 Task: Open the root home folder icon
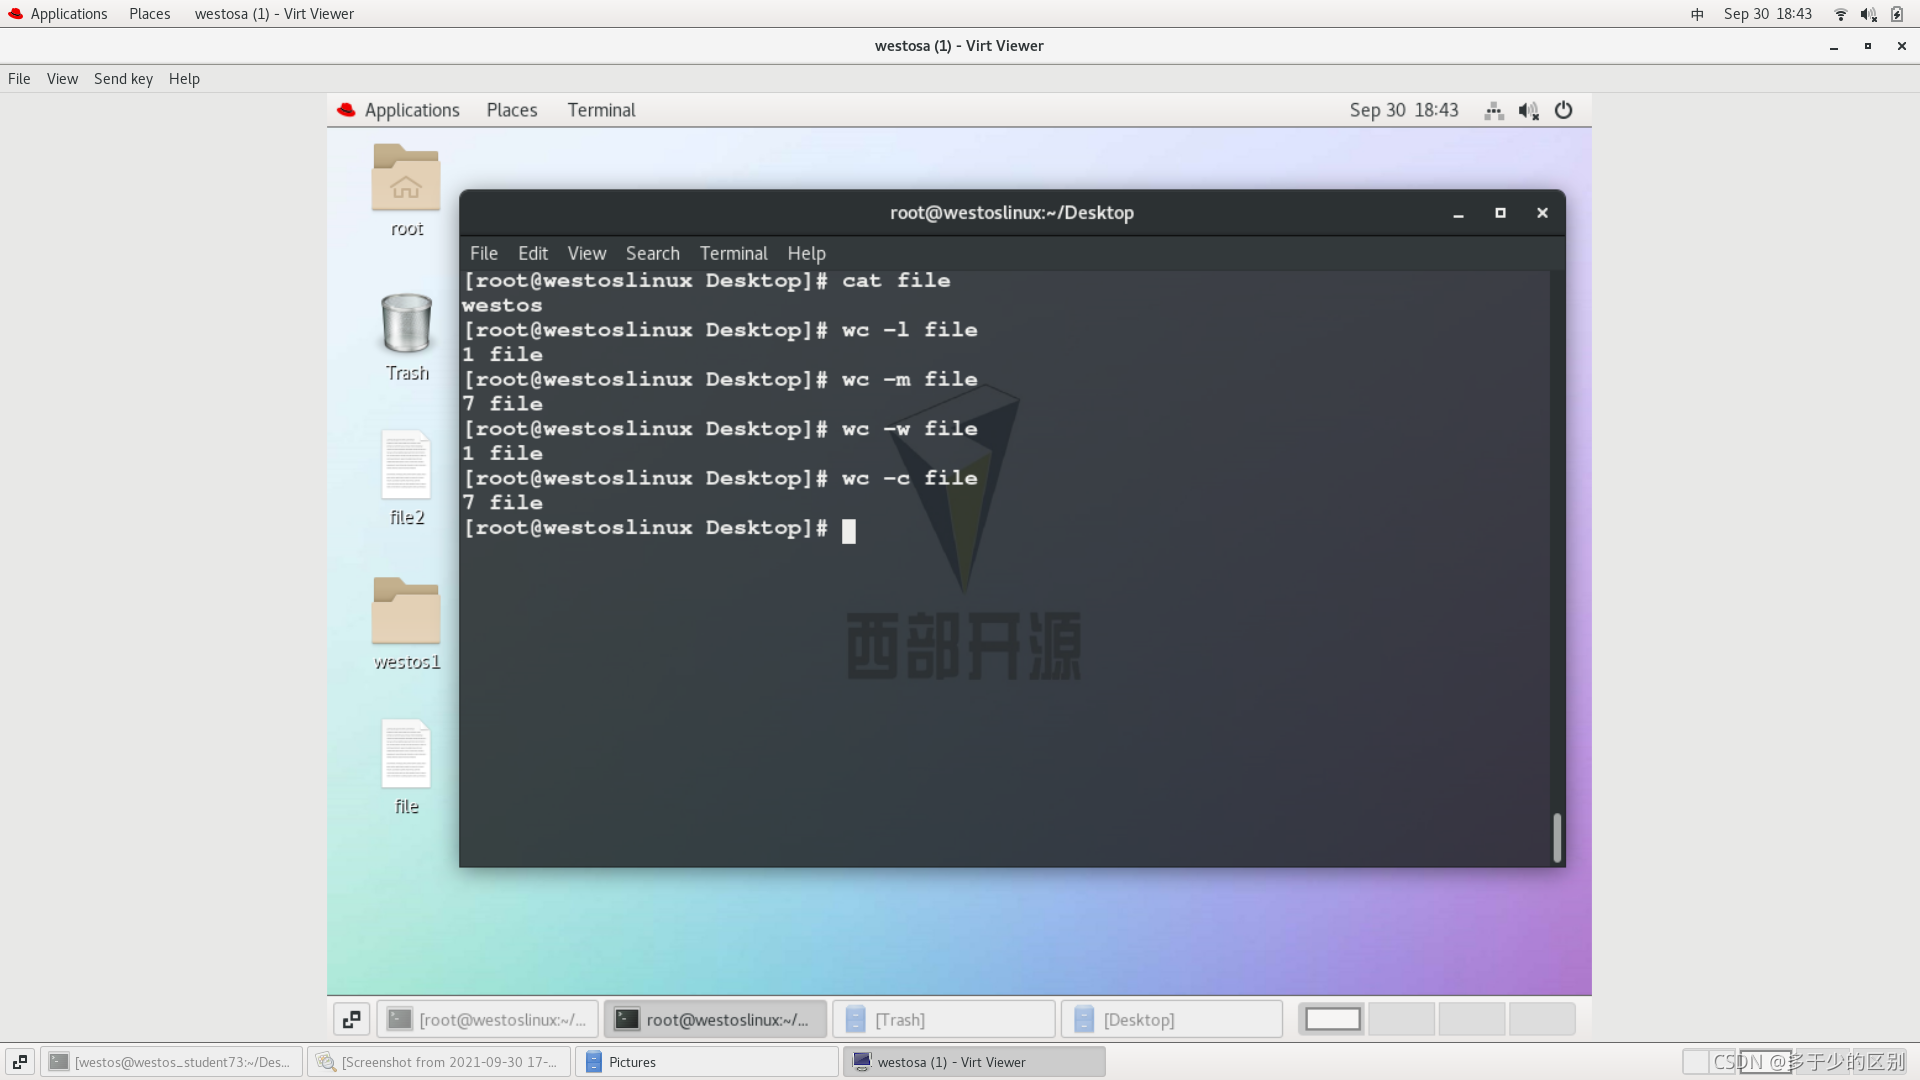(x=406, y=179)
